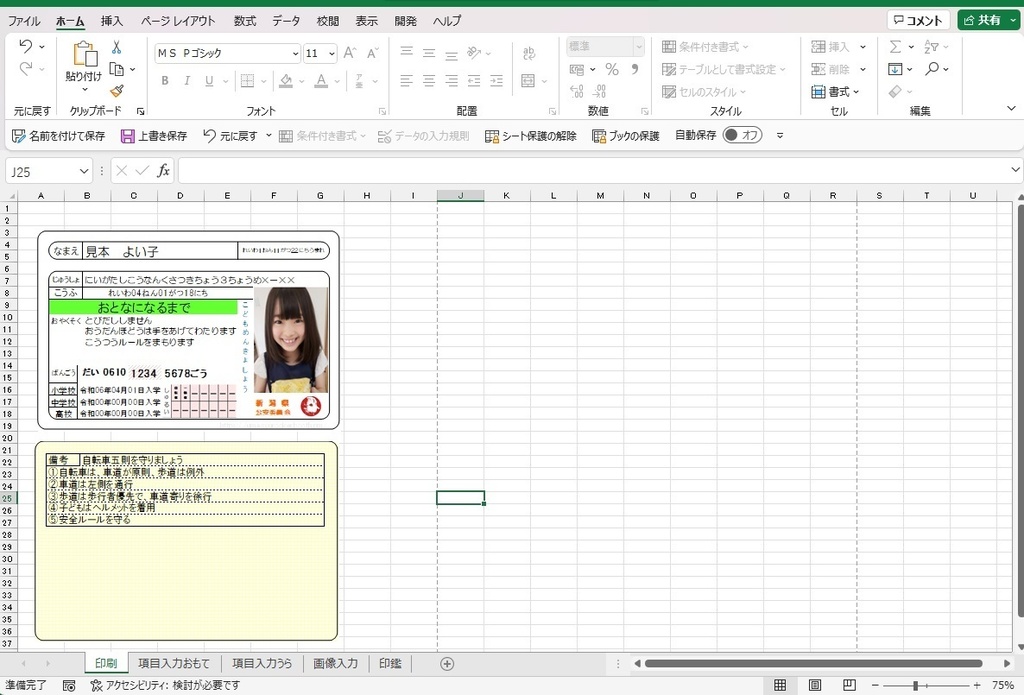Click the zoom slider handle
The width and height of the screenshot is (1024, 695).
pyautogui.click(x=914, y=685)
